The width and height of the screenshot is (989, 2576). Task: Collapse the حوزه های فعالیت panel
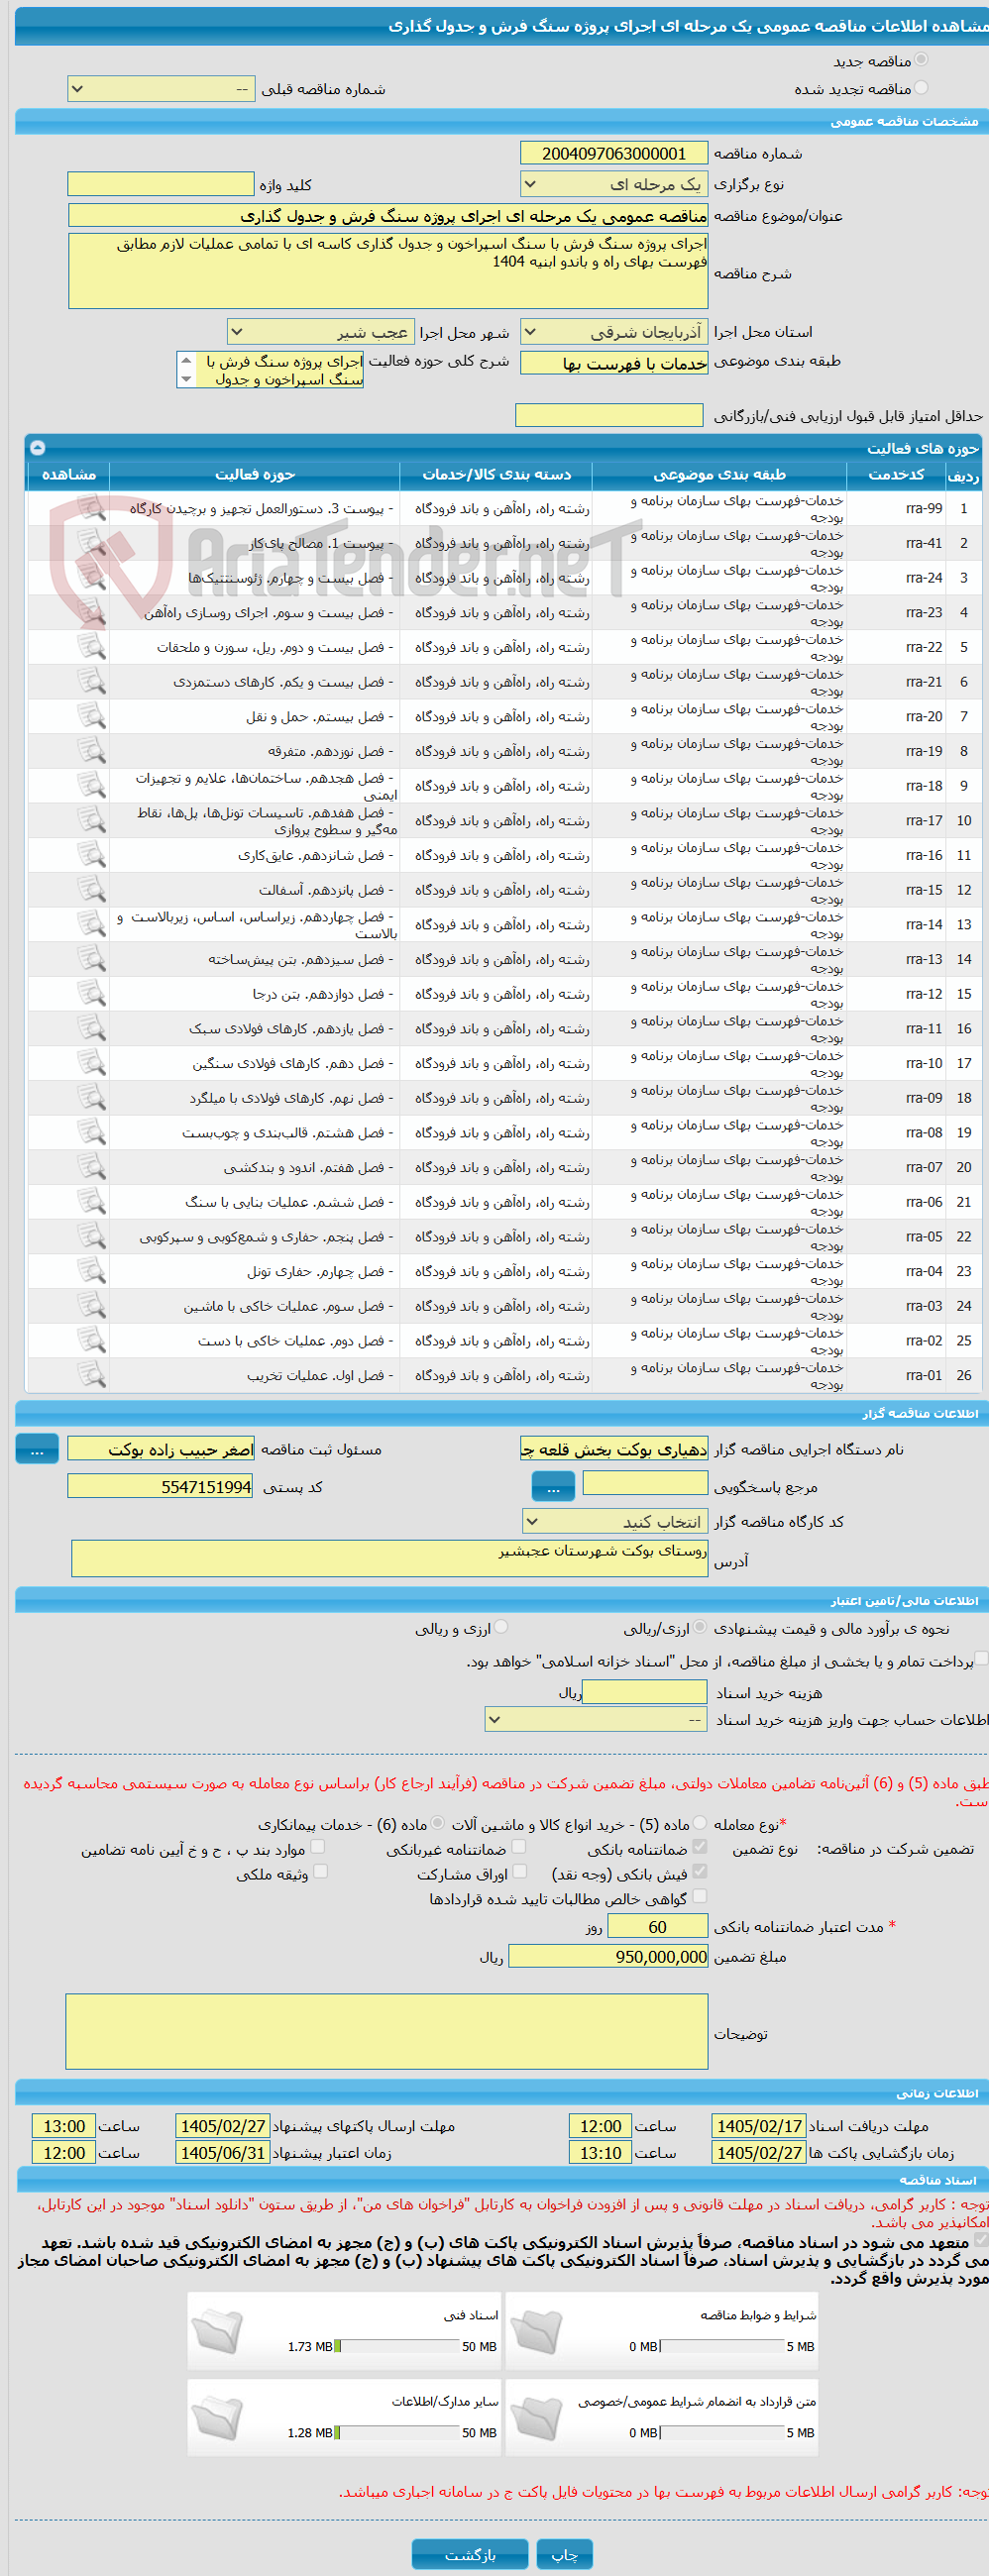[x=37, y=447]
